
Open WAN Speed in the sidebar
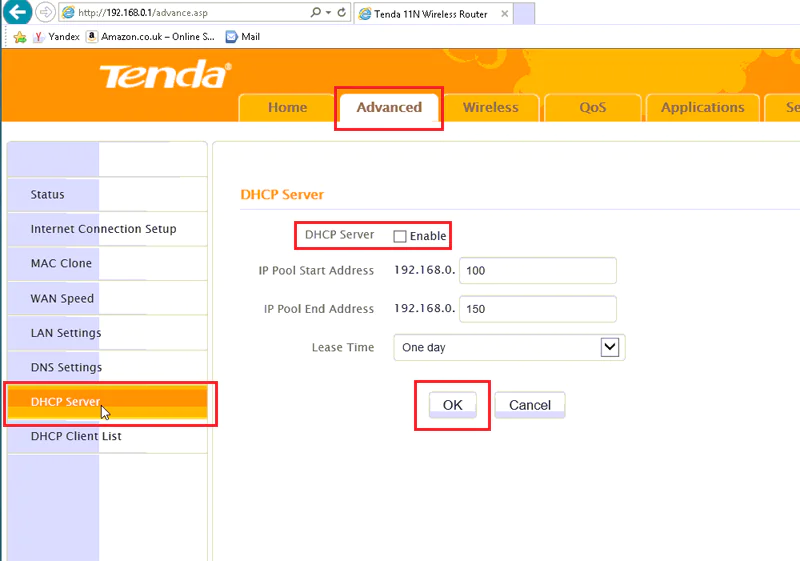point(107,298)
